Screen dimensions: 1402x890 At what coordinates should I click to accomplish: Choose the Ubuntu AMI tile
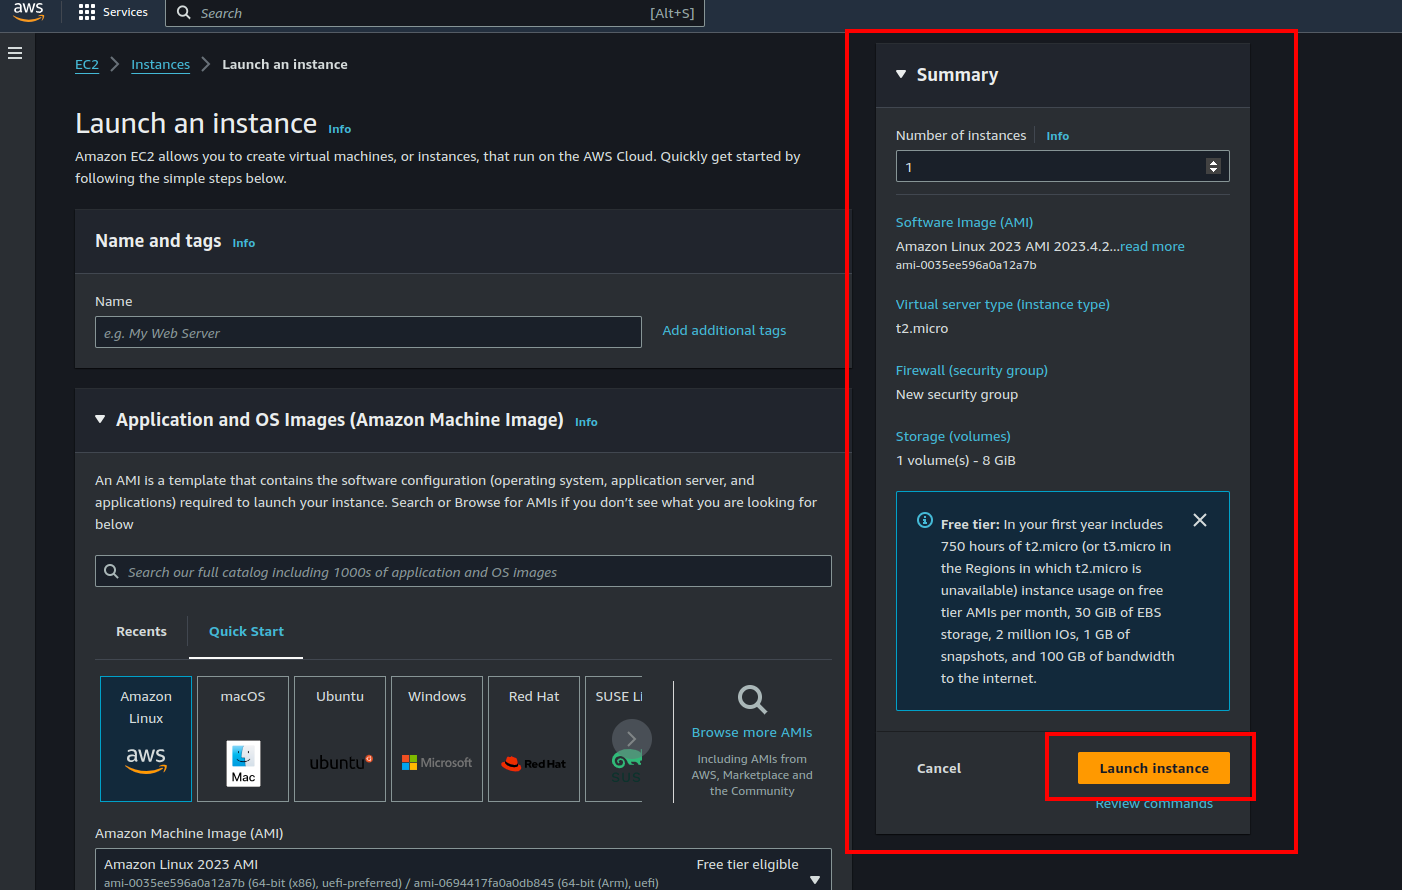[x=340, y=739]
